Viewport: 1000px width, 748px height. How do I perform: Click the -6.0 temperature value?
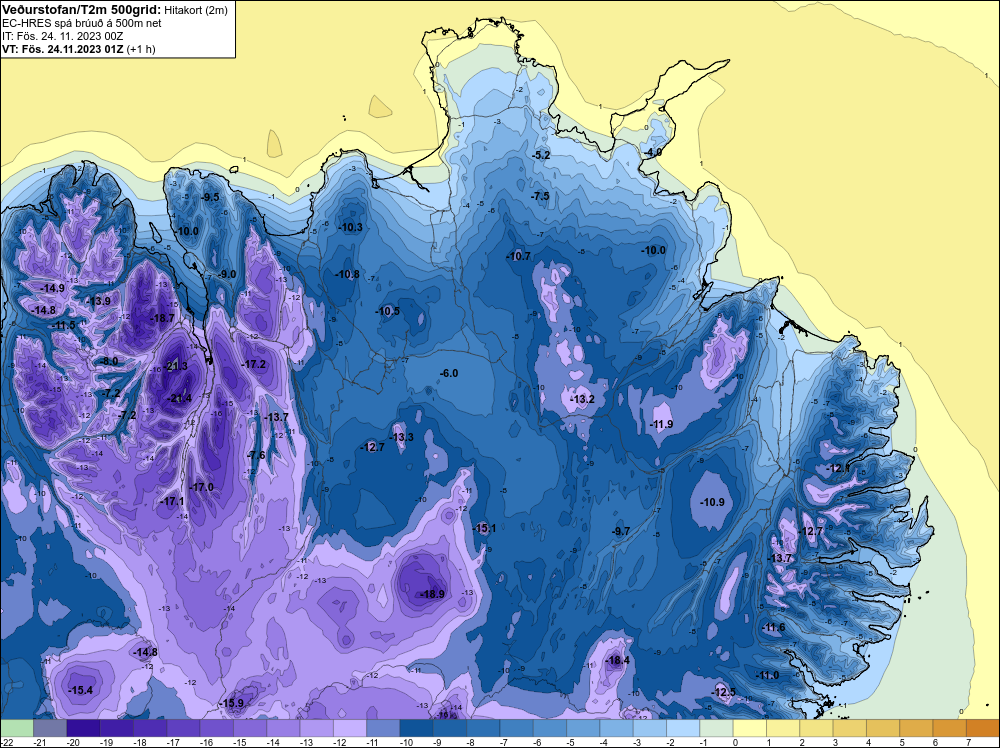pos(450,373)
